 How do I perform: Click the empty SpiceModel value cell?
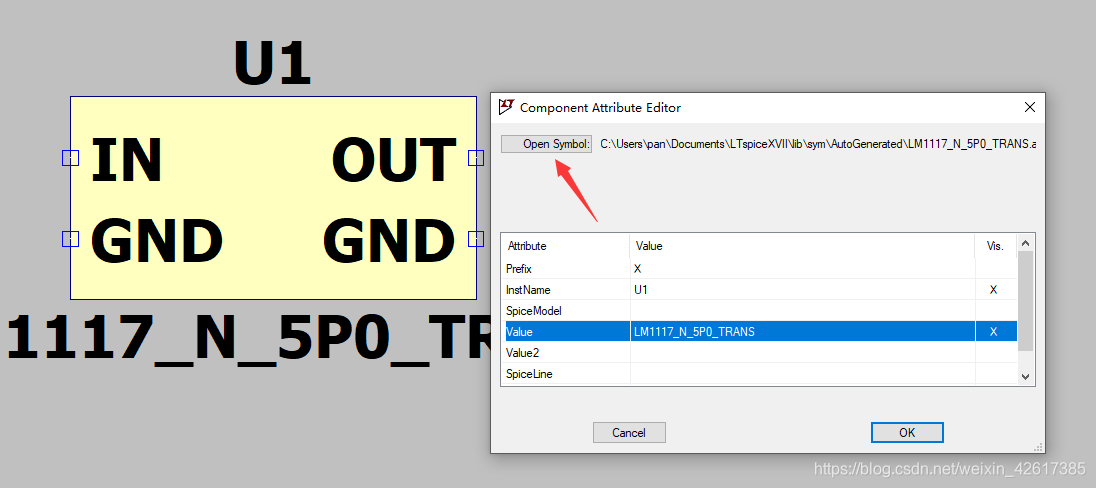(x=802, y=310)
